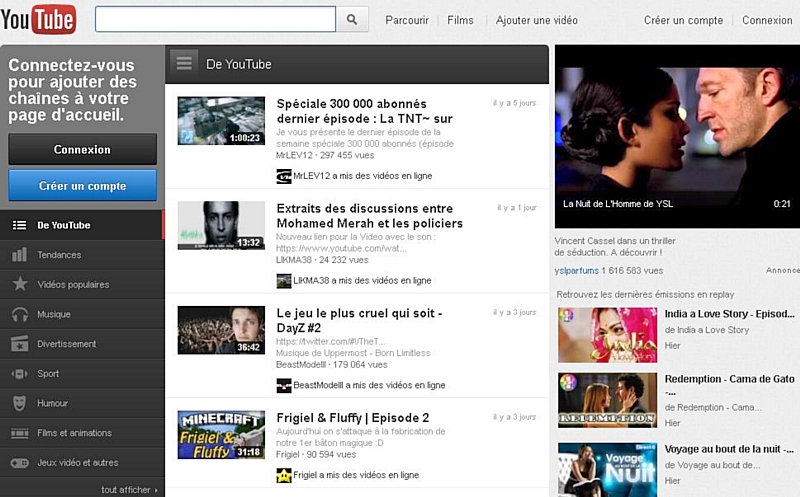Click Frigiel a mis des vidéos en ligne
This screenshot has height=497, width=800.
(356, 475)
